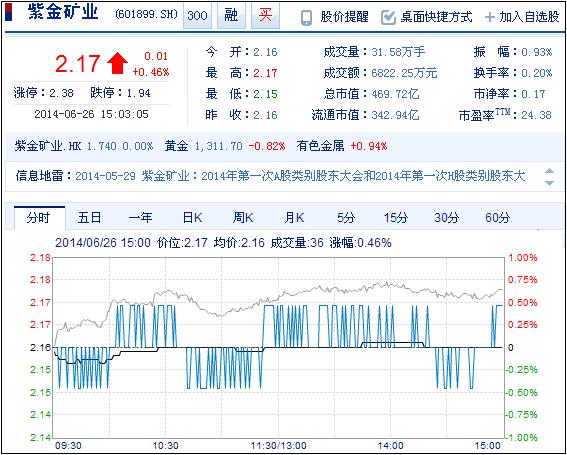This screenshot has height=455, width=567.
Task: Click the 成交额 6822.25万元 value
Action: (404, 73)
